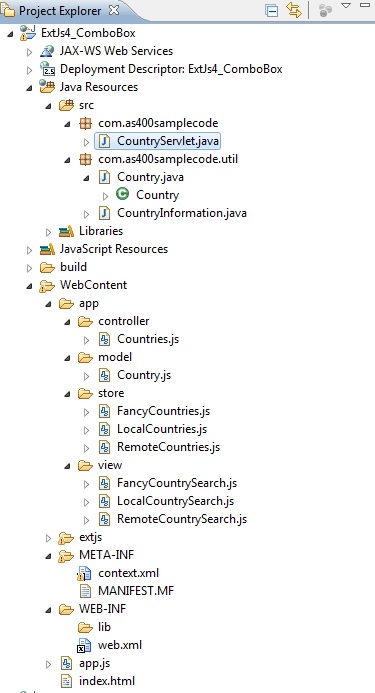Expand the Libraries node

[49, 232]
